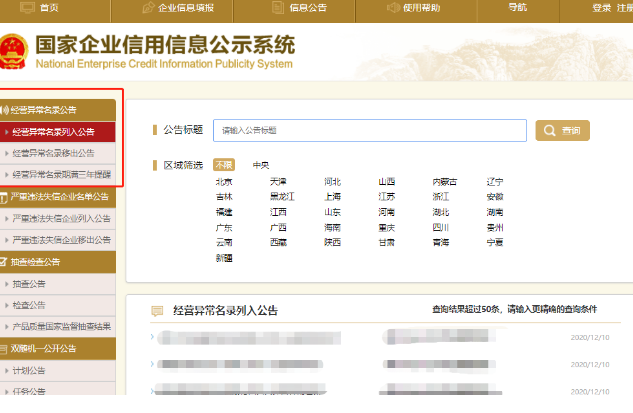Click the 登录 login link
This screenshot has height=413, width=633.
pos(602,8)
